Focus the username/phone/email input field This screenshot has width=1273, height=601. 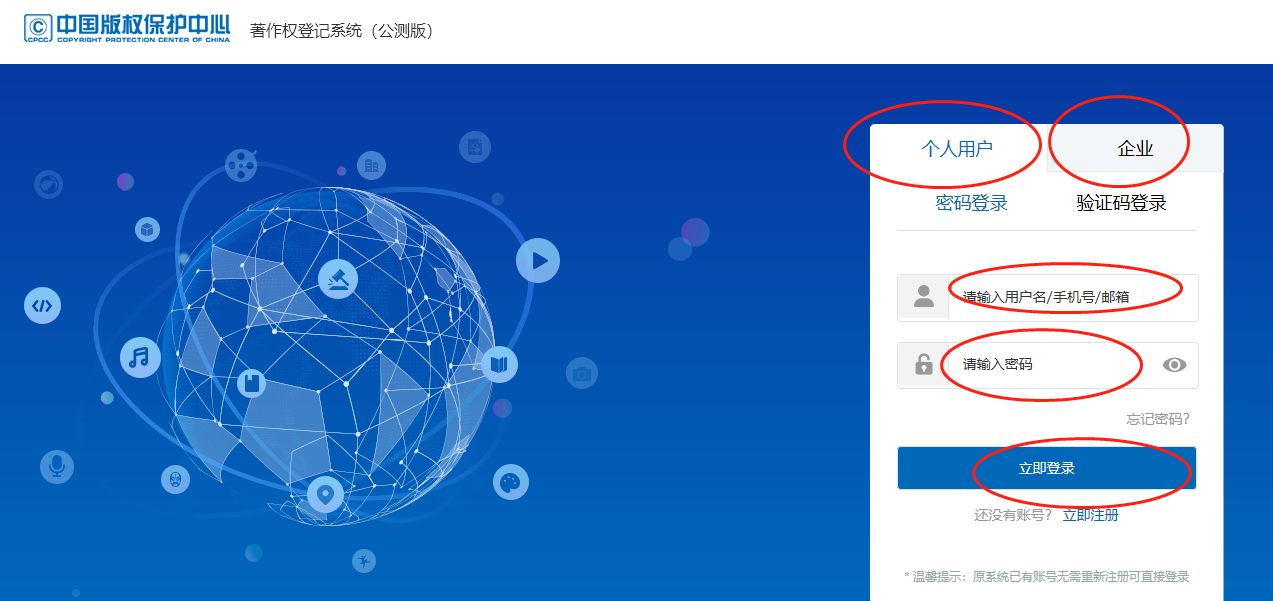(x=1070, y=297)
